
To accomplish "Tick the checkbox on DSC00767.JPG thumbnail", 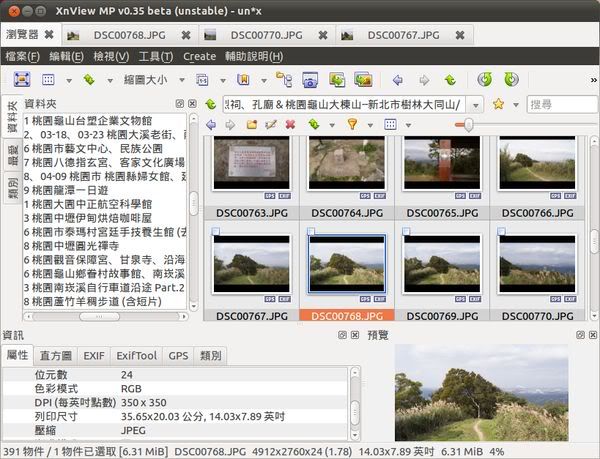I will coord(215,231).
